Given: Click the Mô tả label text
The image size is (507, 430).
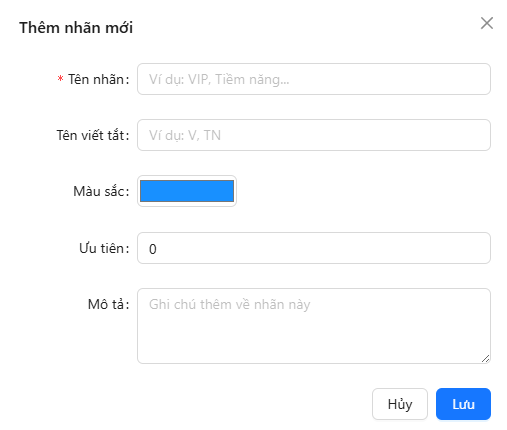Looking at the screenshot, I should [108, 304].
